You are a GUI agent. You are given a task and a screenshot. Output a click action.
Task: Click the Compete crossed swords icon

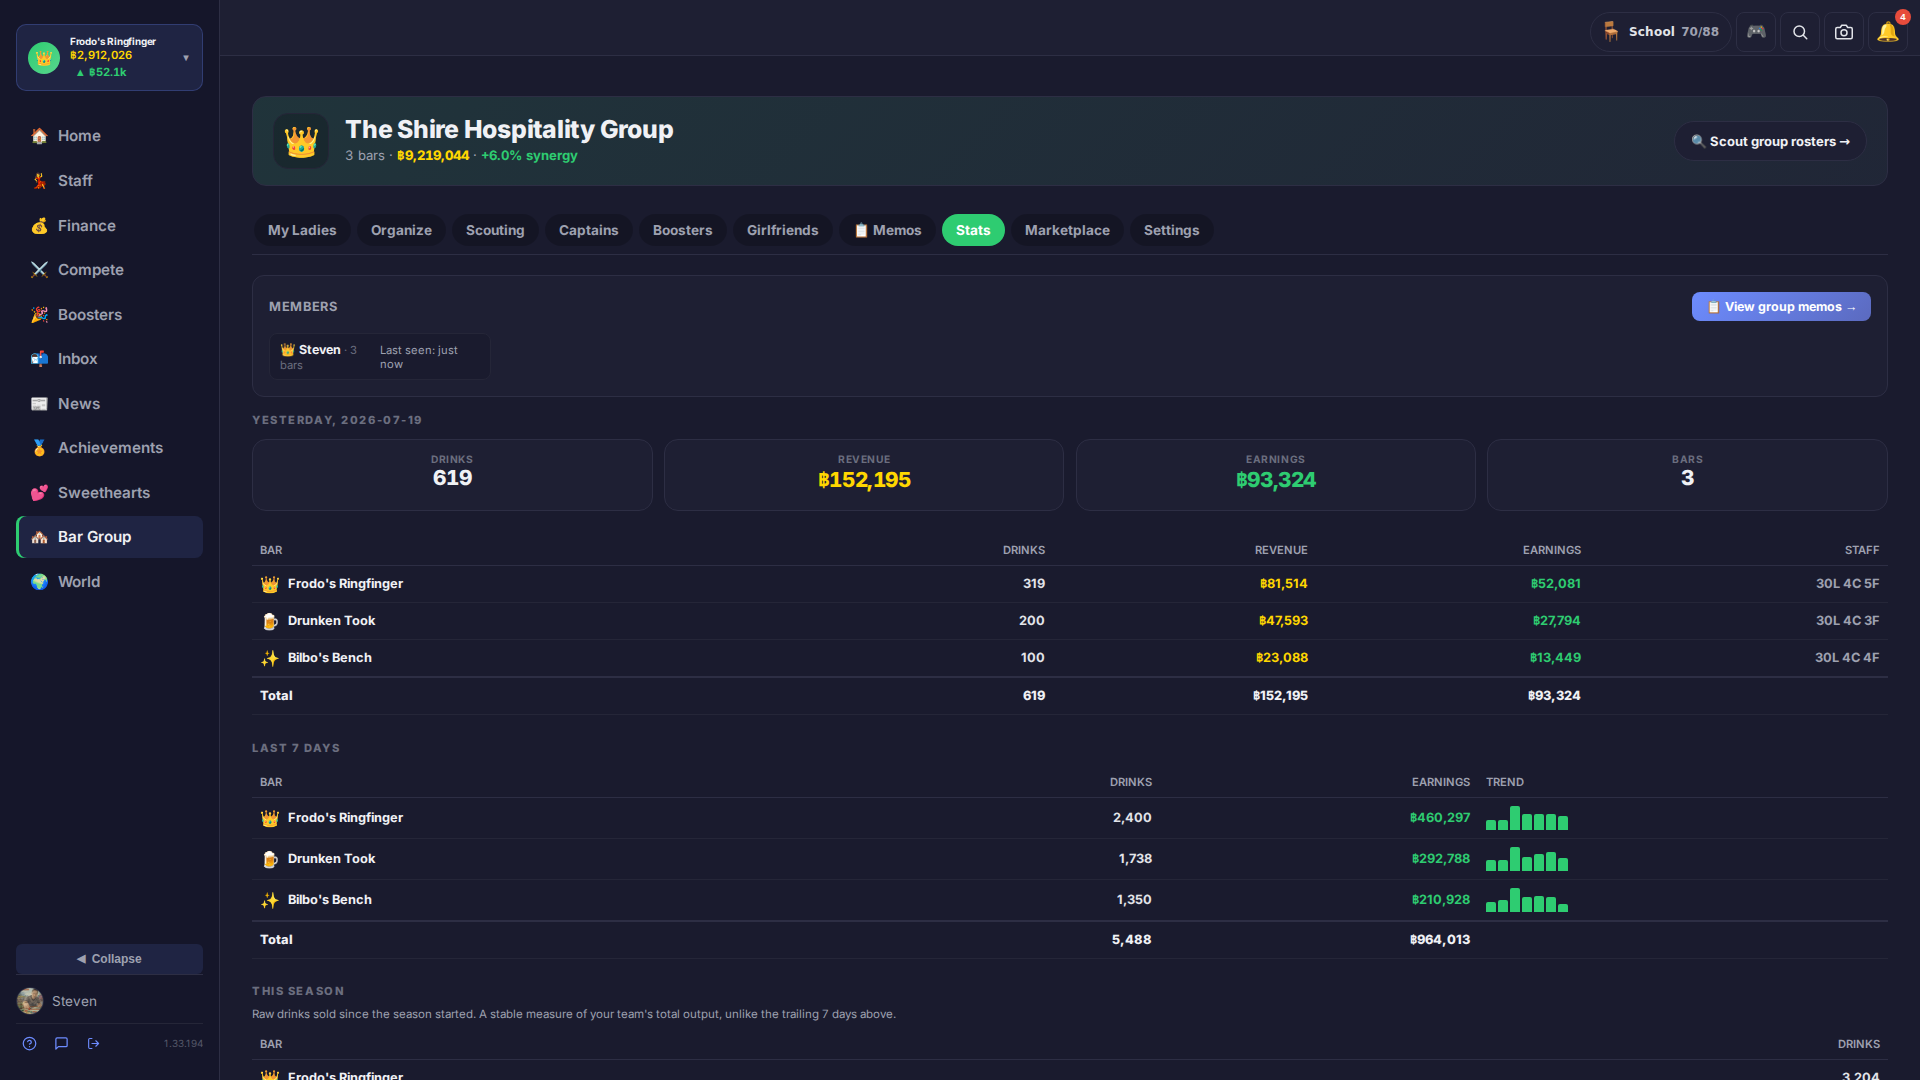tap(39, 270)
